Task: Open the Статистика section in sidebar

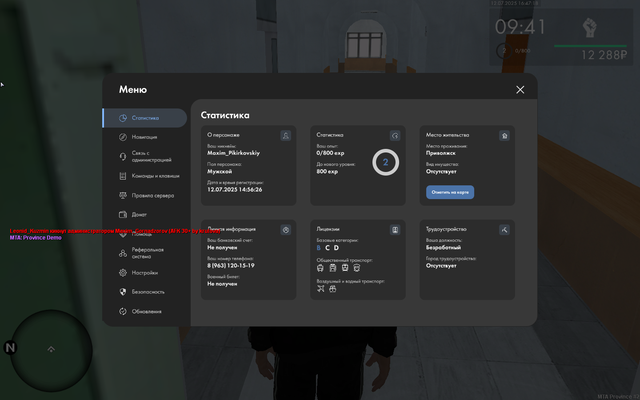Action: 145,118
